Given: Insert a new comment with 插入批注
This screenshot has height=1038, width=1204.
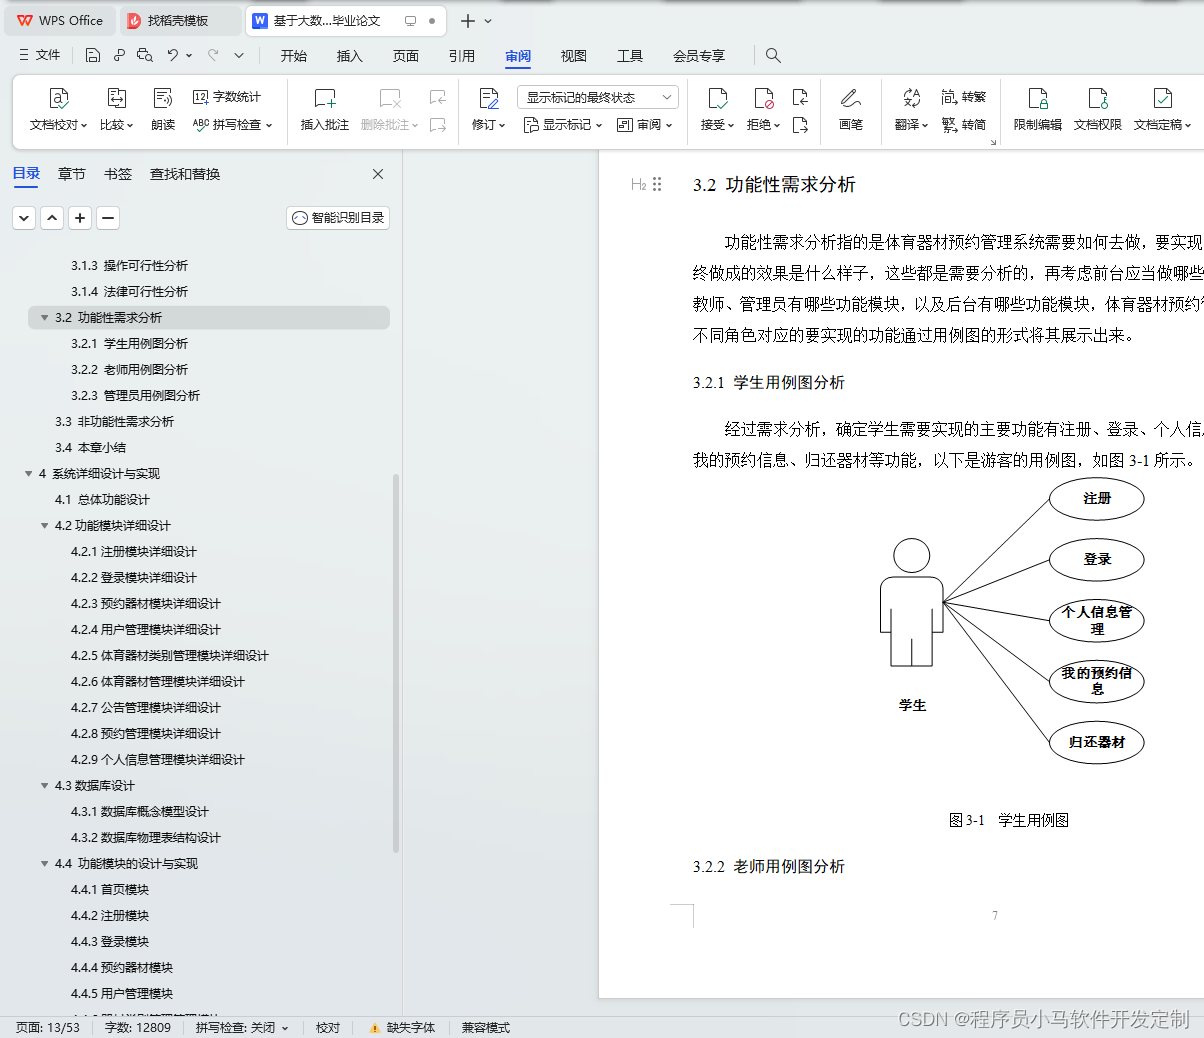Looking at the screenshot, I should (324, 110).
